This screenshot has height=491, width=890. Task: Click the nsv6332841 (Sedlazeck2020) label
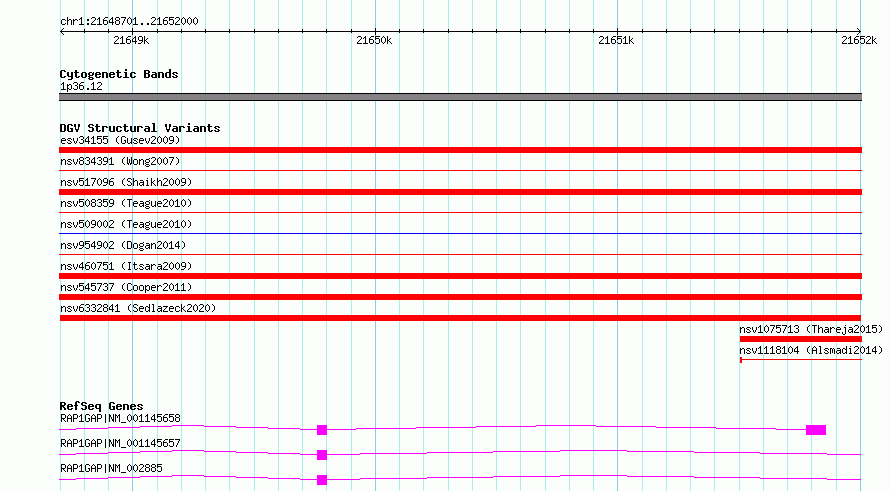tap(138, 308)
